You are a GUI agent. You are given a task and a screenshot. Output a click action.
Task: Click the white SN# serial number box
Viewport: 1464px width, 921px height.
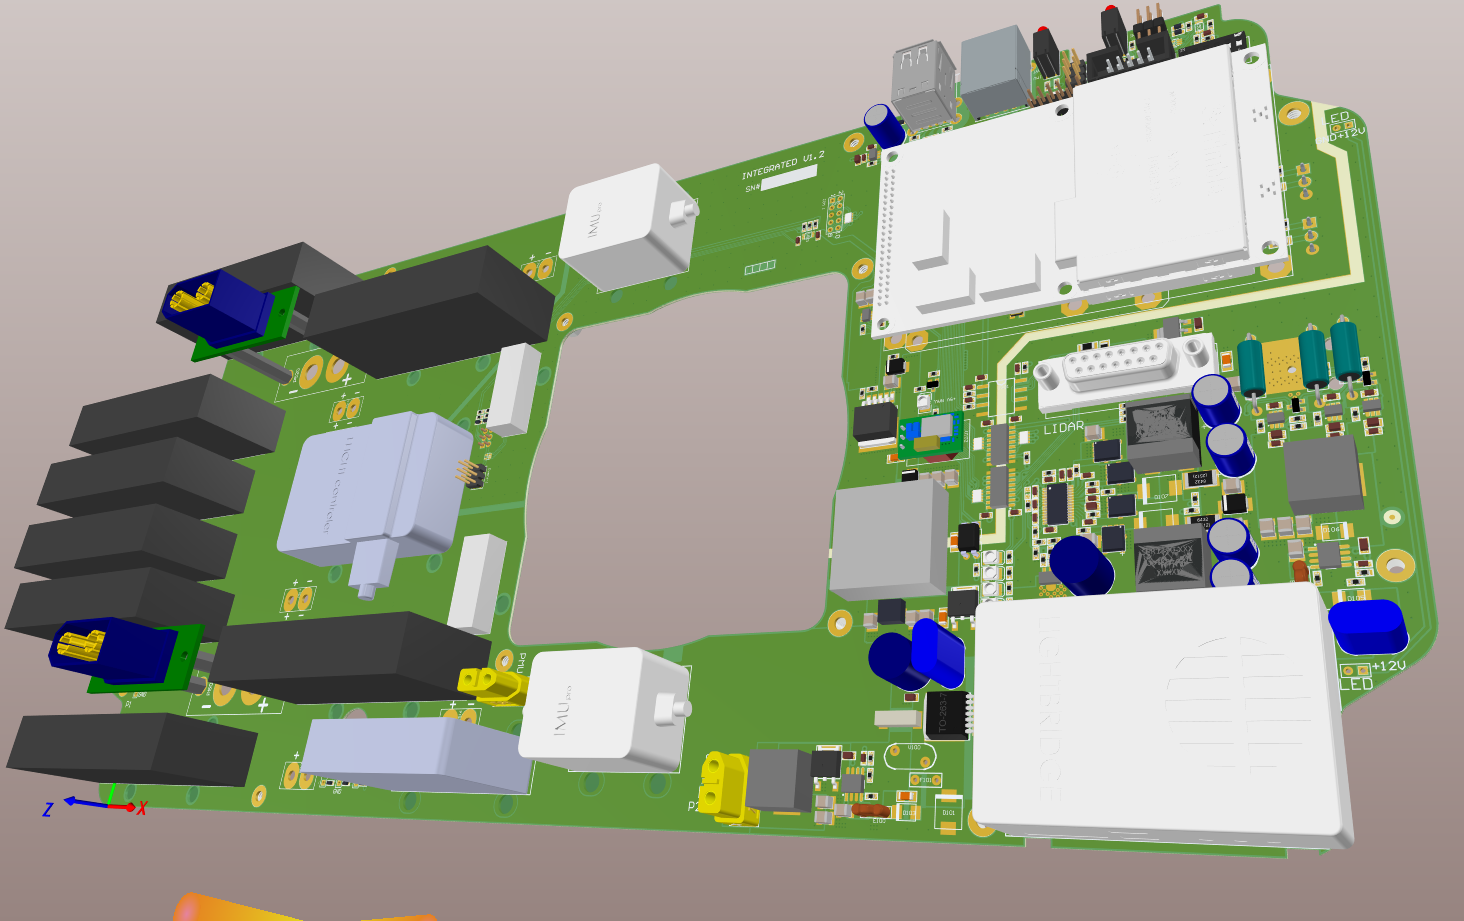coord(789,178)
